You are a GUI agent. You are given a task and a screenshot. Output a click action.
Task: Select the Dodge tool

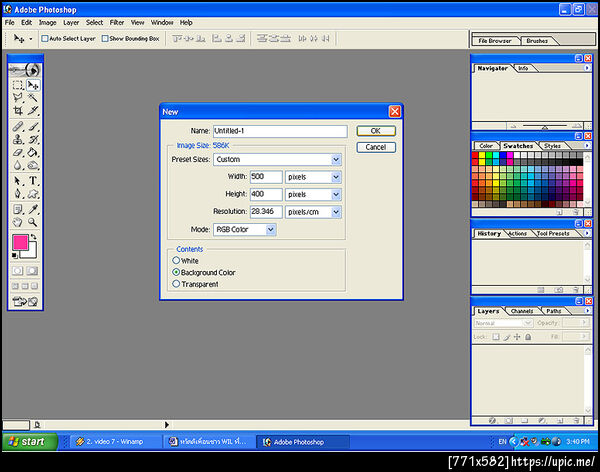33,165
